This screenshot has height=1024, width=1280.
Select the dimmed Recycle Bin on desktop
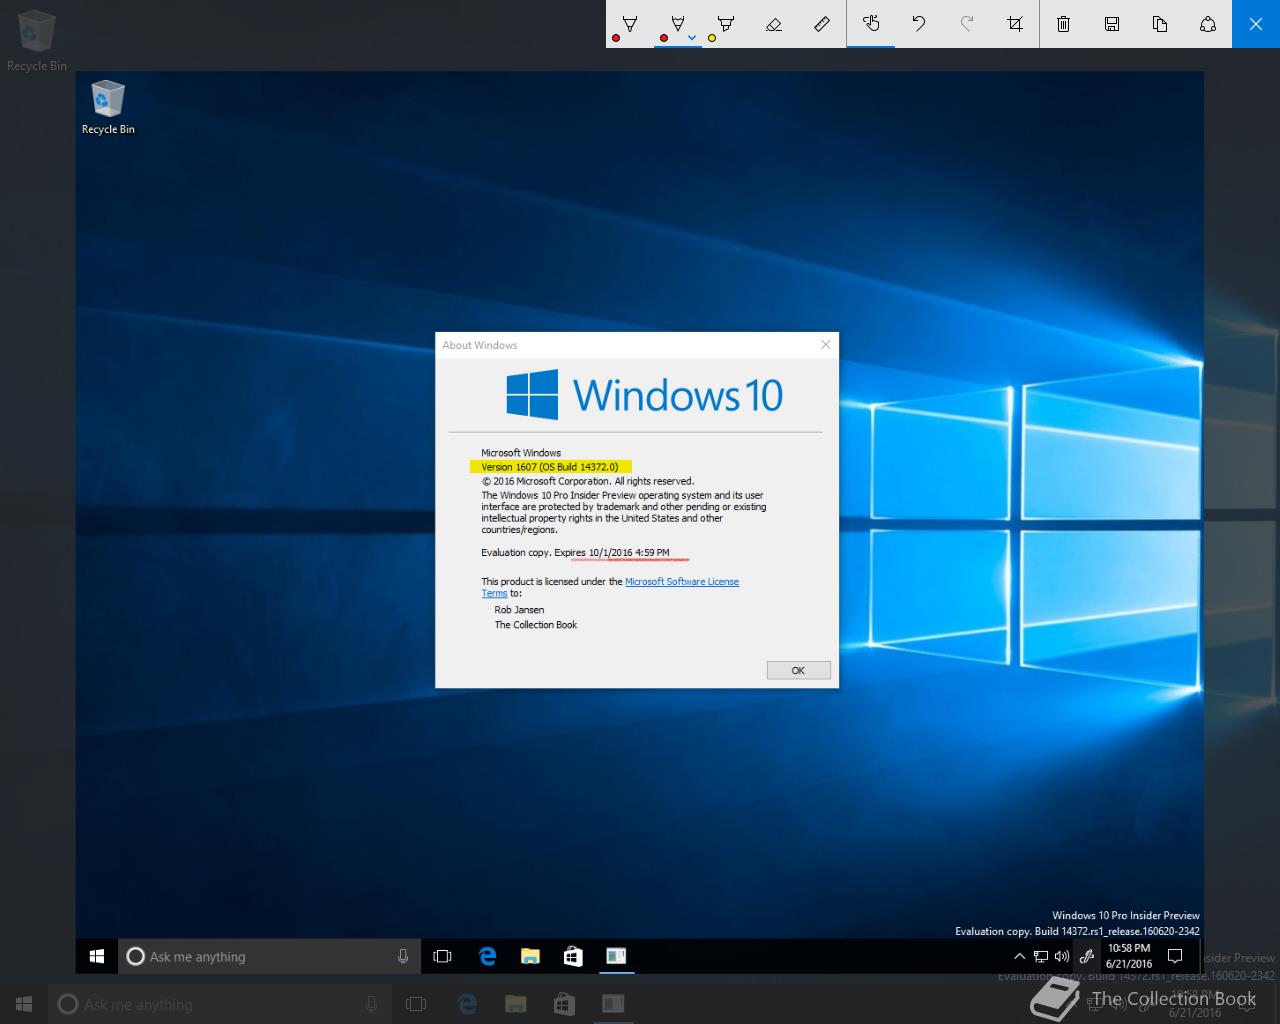tap(36, 42)
